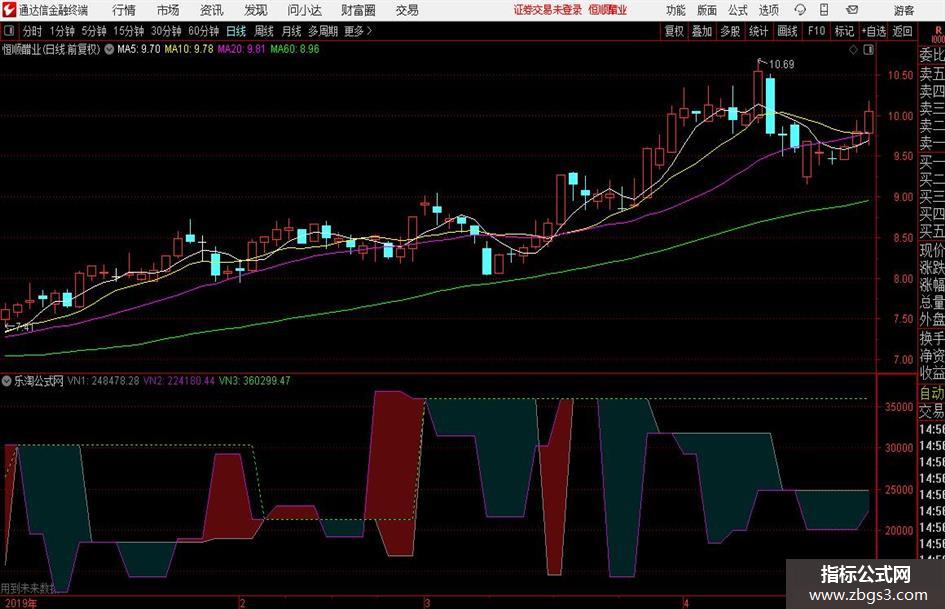Click the red 恒顺醋业 stock name link

tap(608, 10)
